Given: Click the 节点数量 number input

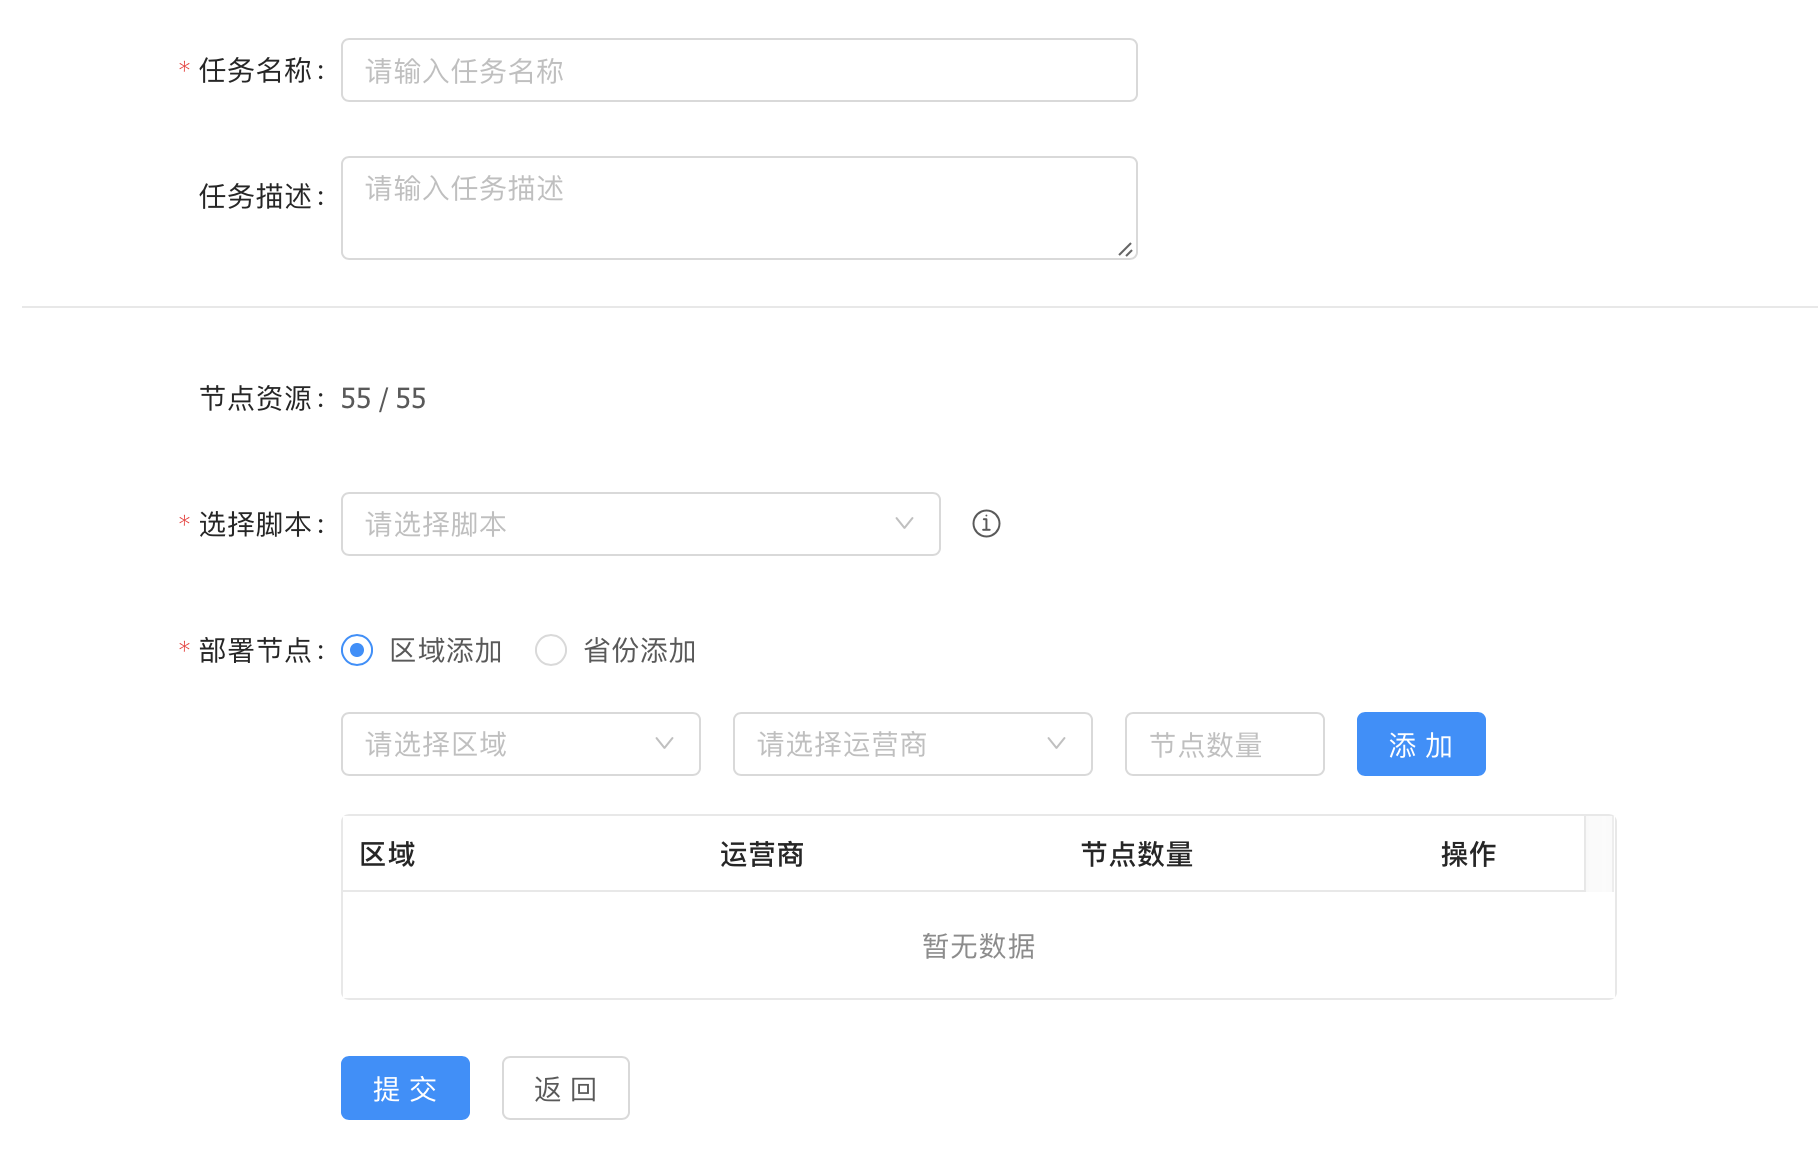Looking at the screenshot, I should (1224, 744).
